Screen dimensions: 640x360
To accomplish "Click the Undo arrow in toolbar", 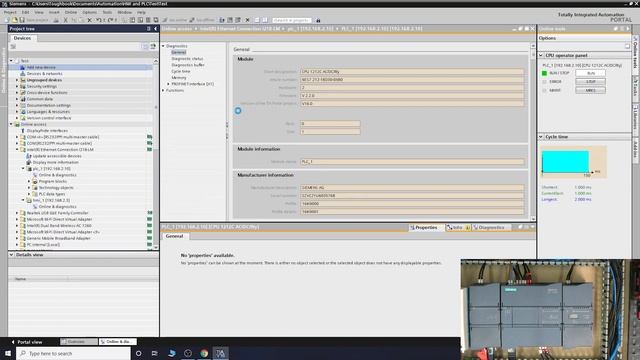I will tap(98, 20).
